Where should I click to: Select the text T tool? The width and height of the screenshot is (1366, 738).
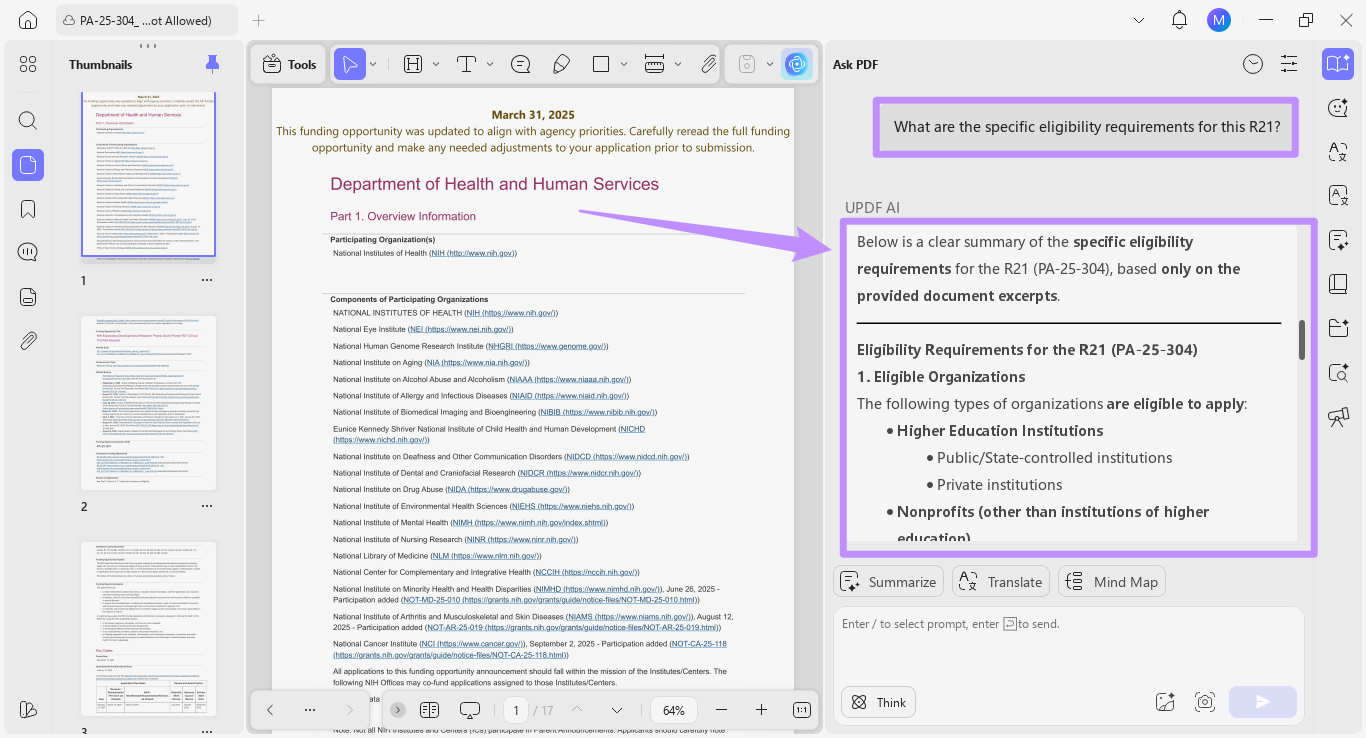coord(466,64)
